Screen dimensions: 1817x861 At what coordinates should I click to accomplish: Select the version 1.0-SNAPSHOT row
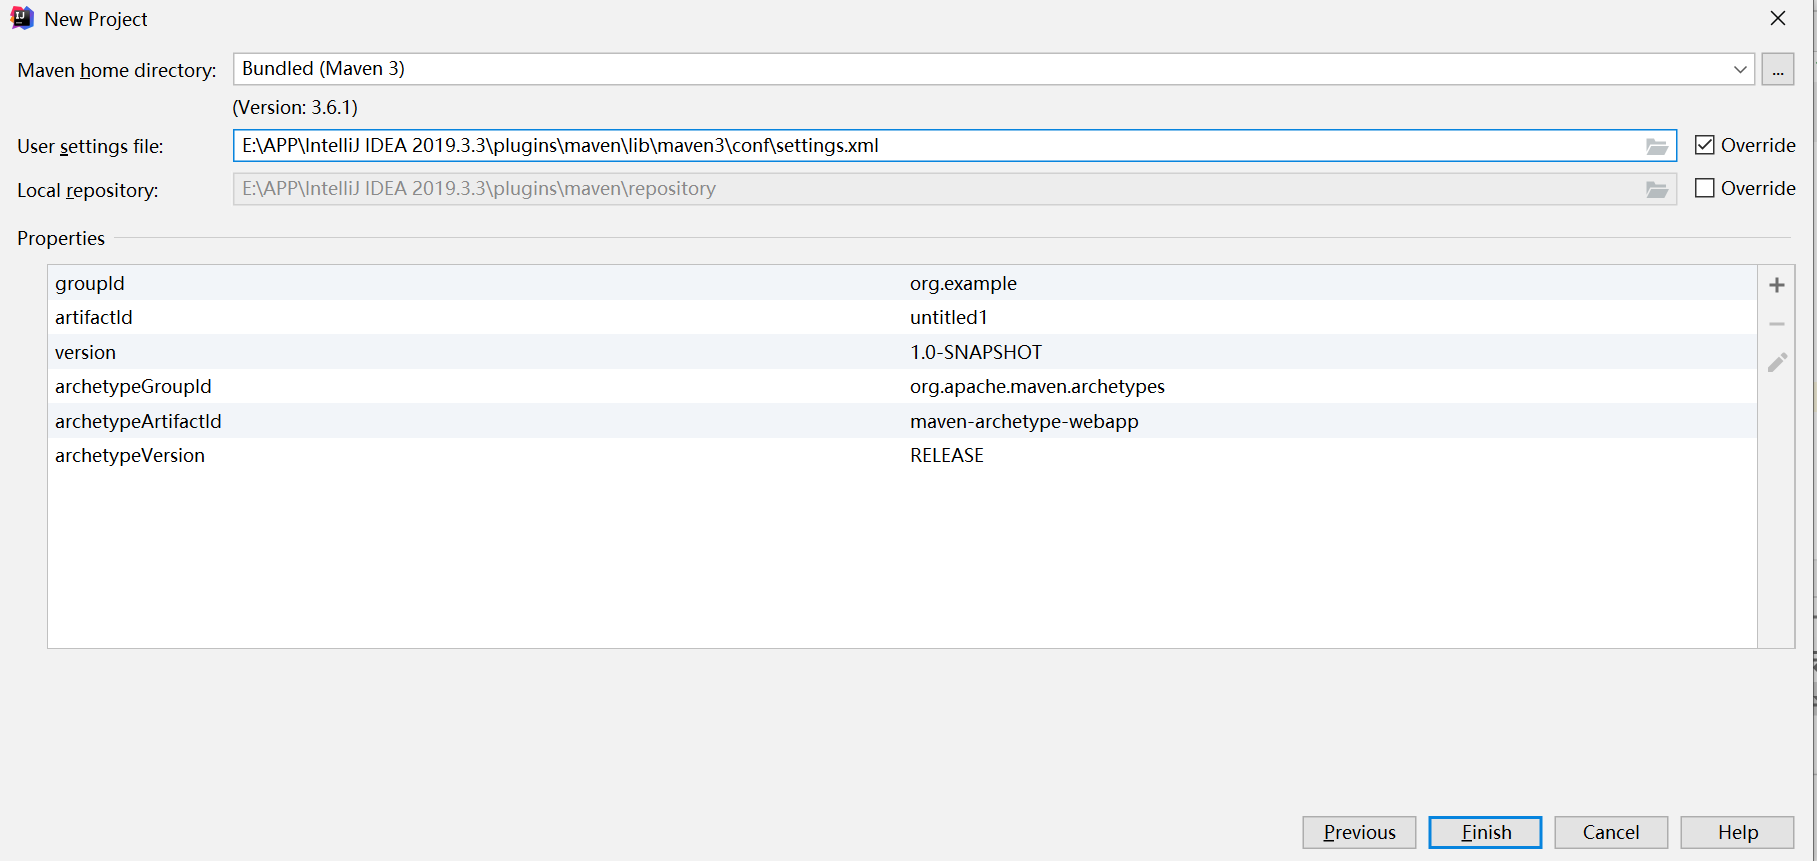[975, 352]
